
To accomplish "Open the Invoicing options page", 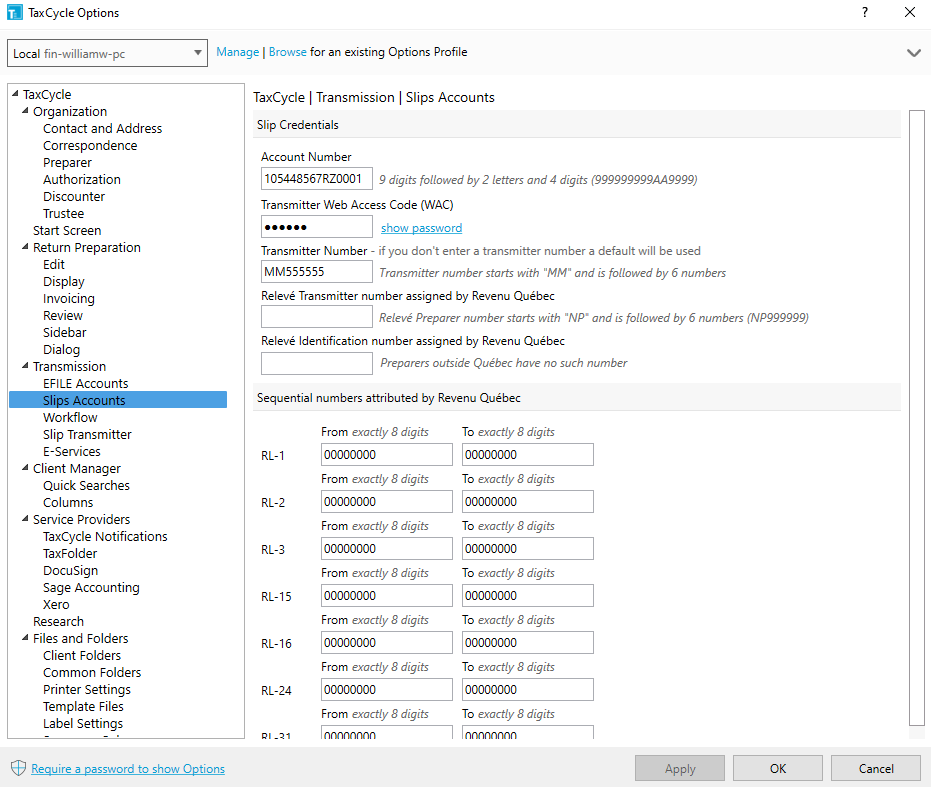I will (69, 299).
